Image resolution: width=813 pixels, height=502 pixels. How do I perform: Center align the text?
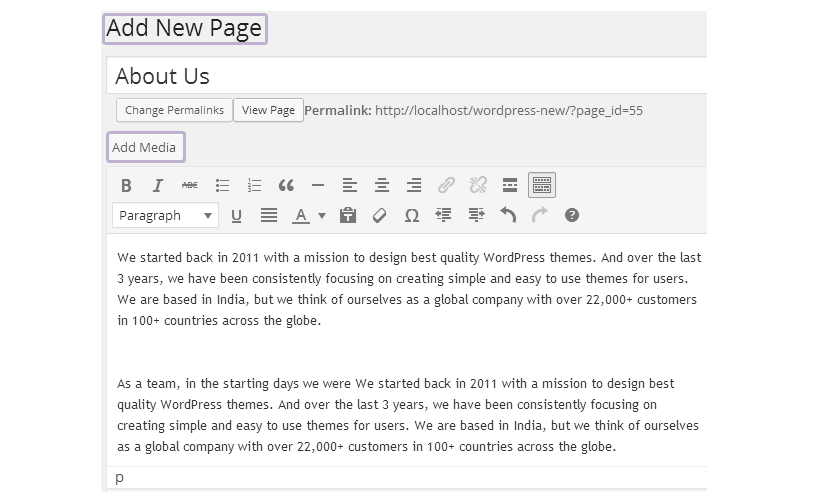tap(382, 185)
